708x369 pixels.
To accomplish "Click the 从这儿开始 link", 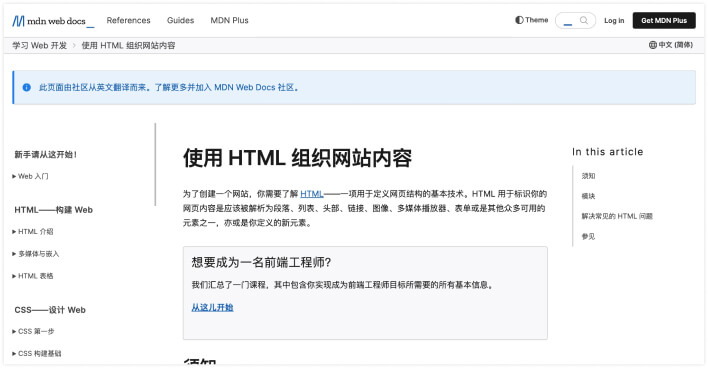I will click(x=212, y=308).
